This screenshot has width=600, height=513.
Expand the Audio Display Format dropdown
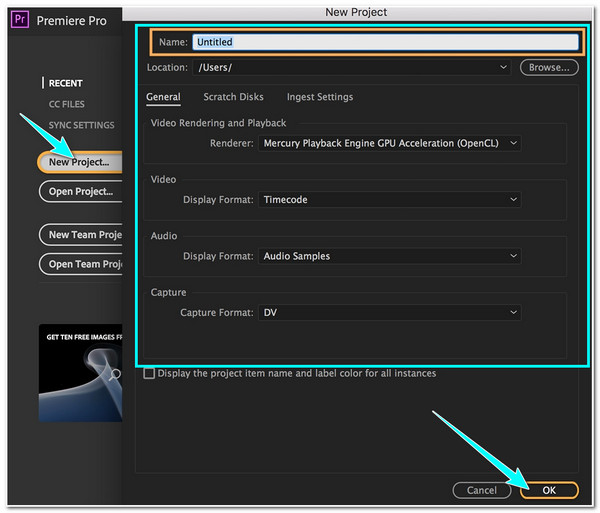pos(390,256)
